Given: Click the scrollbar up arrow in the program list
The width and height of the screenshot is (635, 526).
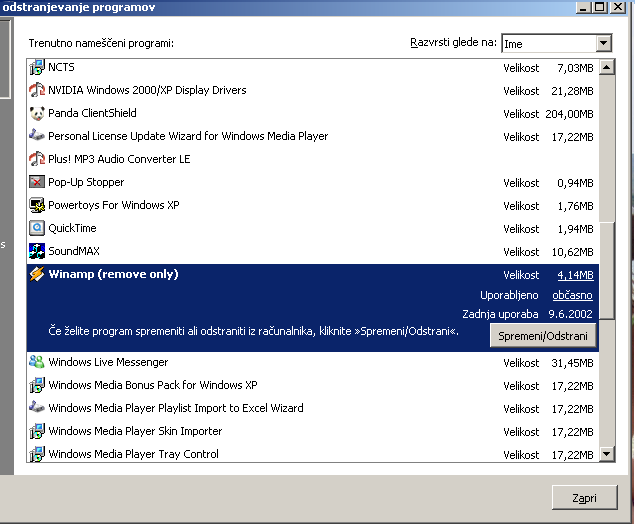Looking at the screenshot, I should (x=607, y=67).
